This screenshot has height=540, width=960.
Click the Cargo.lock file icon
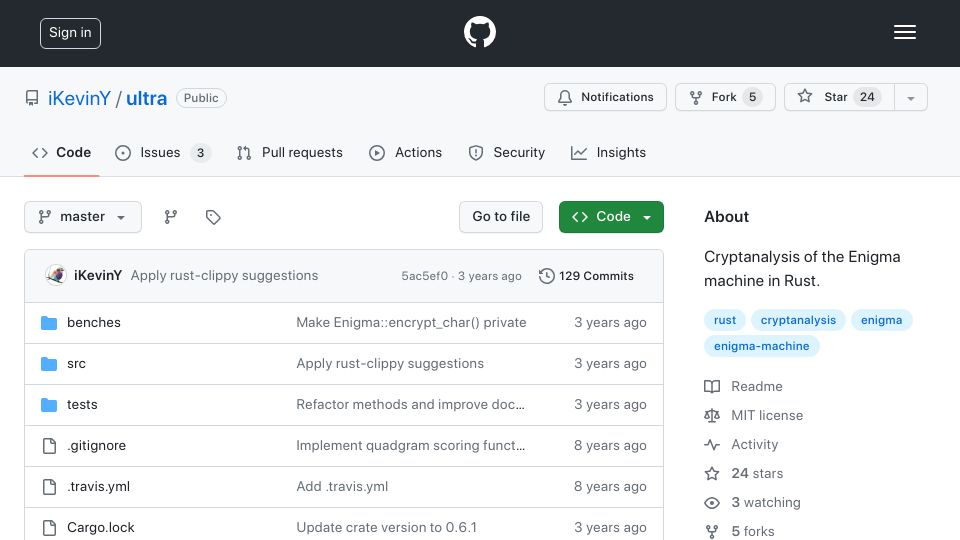tap(50, 528)
